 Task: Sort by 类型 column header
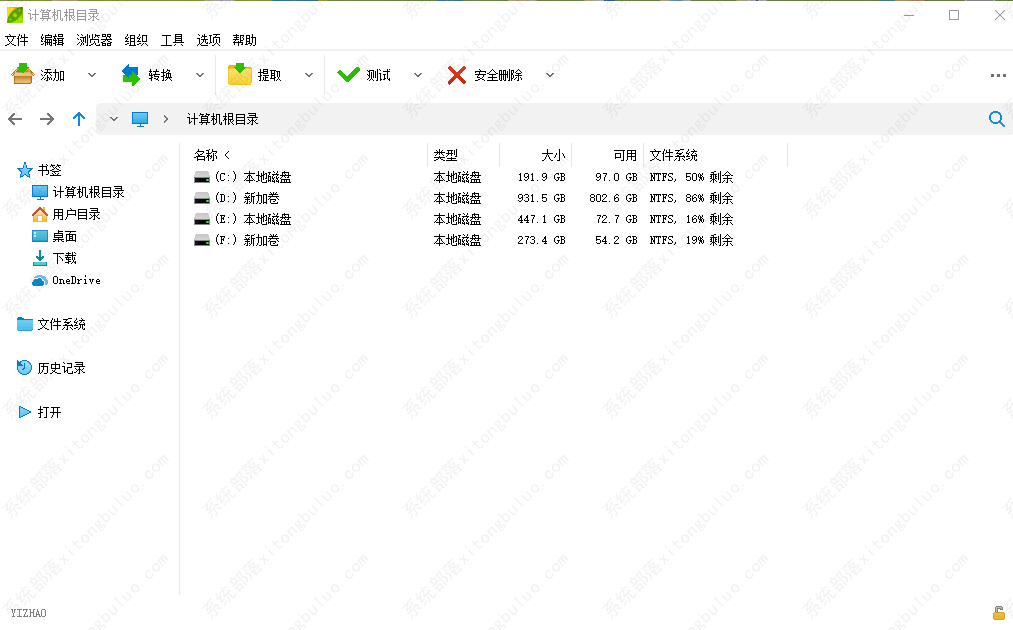click(x=446, y=155)
